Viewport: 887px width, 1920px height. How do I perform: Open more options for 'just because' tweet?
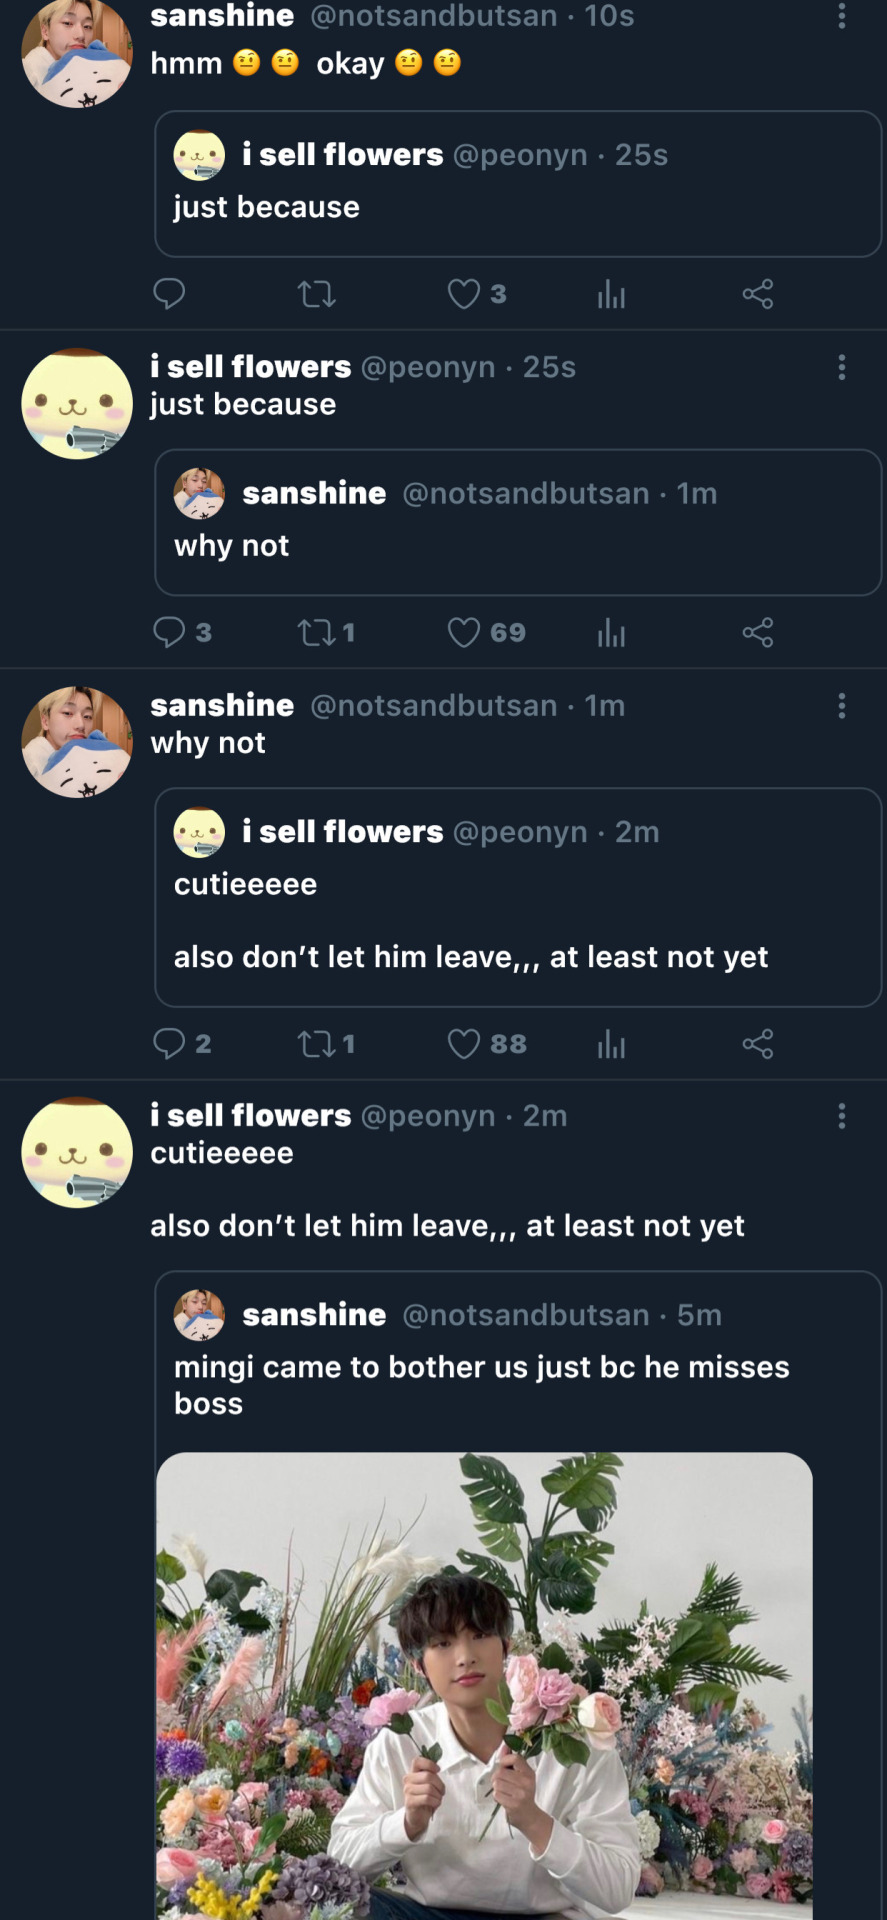842,367
